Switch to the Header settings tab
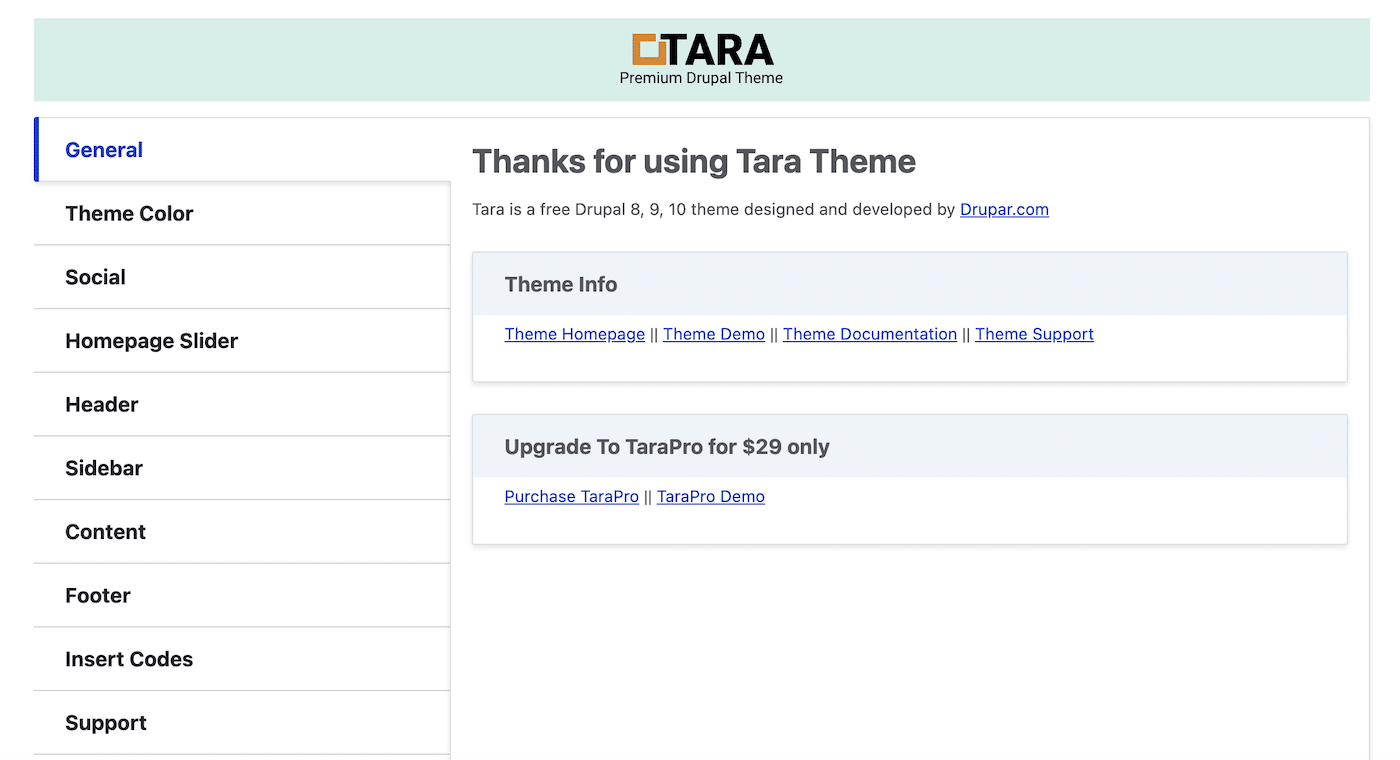Image resolution: width=1400 pixels, height=760 pixels. coord(101,404)
